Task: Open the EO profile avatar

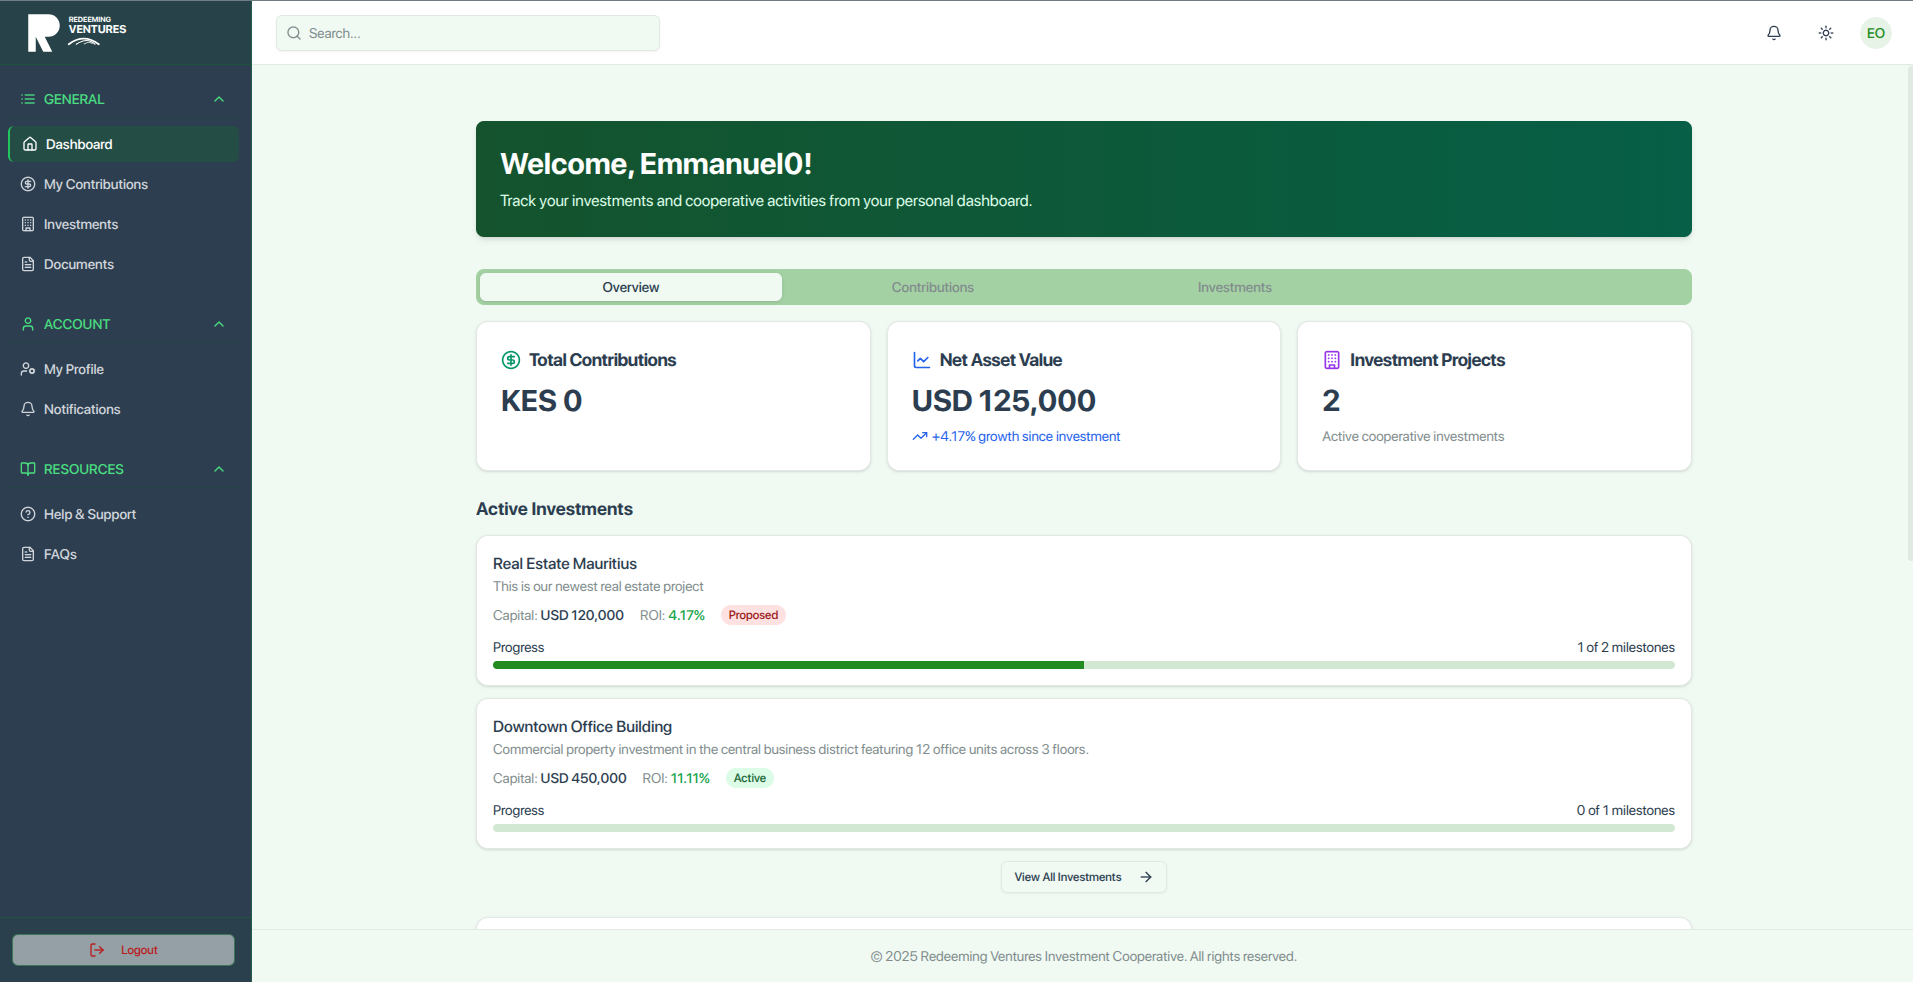Action: click(x=1876, y=33)
